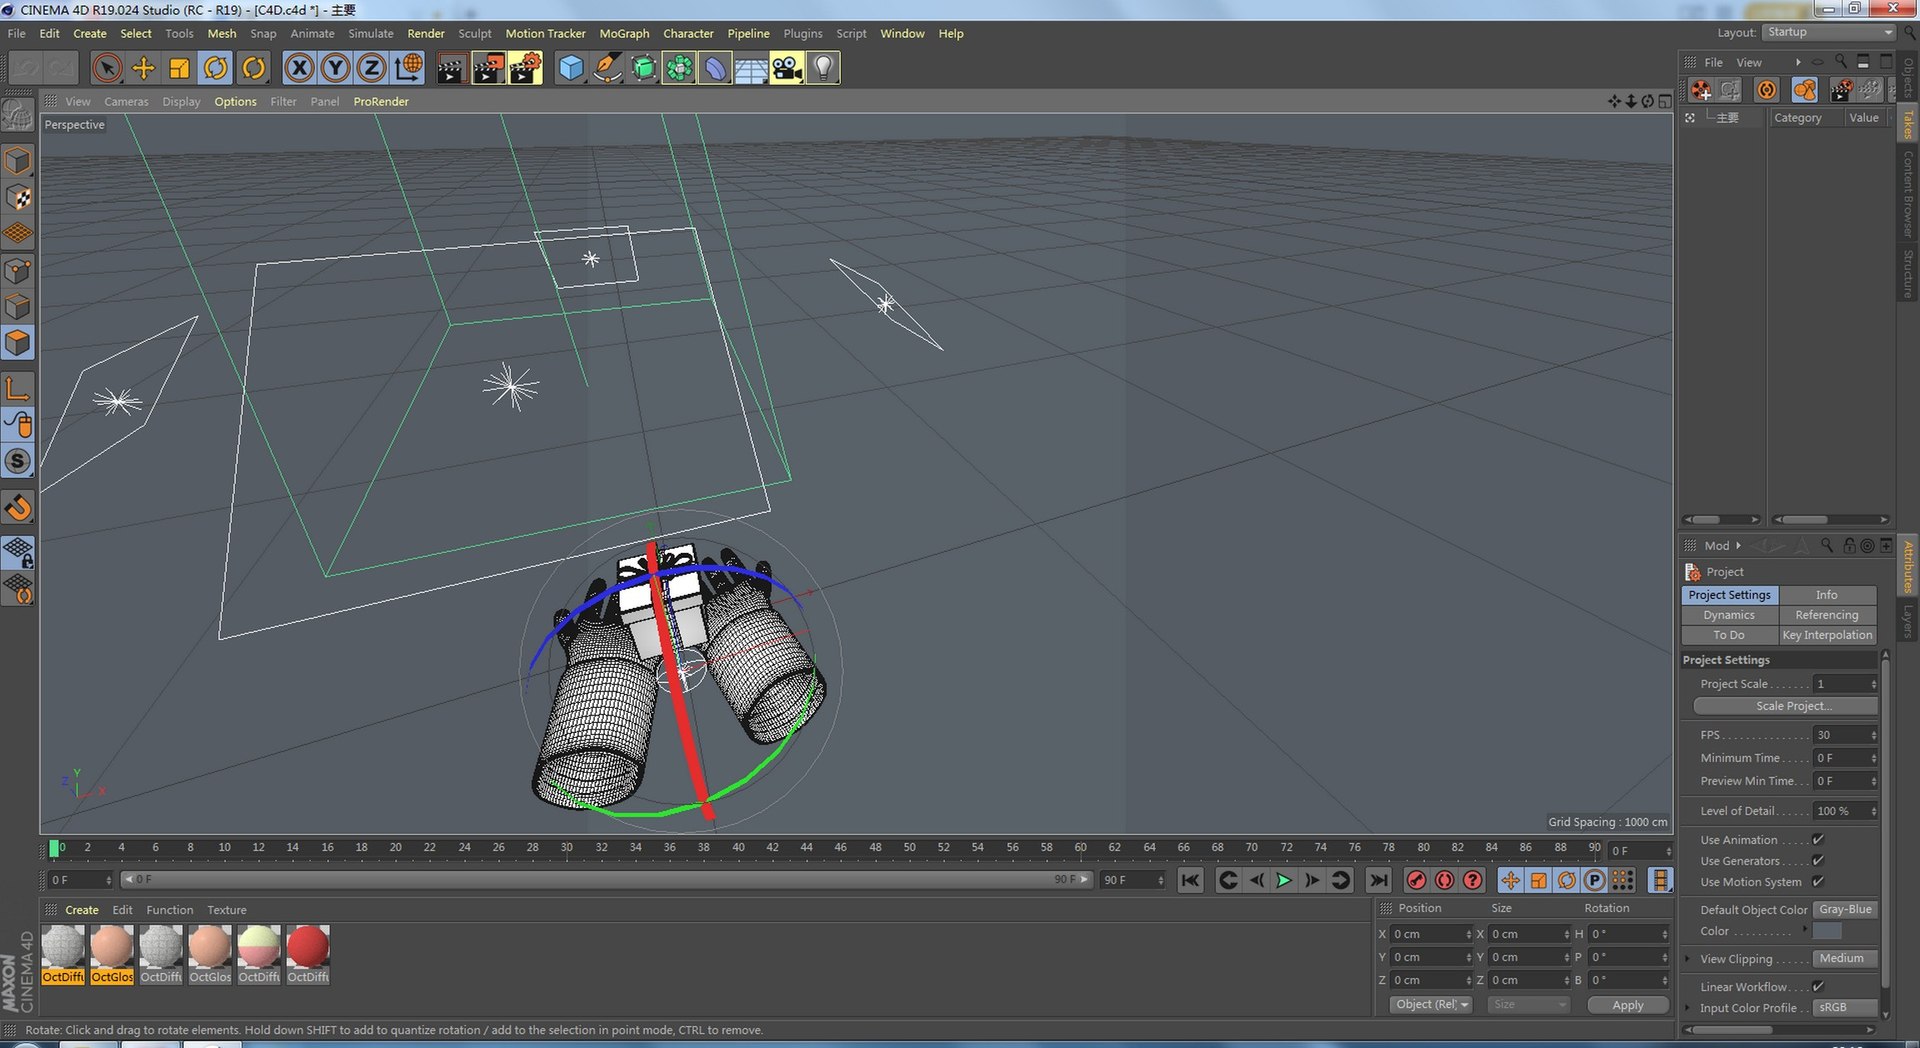Switch to Polygons mode
The width and height of the screenshot is (1920, 1048).
pos(18,343)
